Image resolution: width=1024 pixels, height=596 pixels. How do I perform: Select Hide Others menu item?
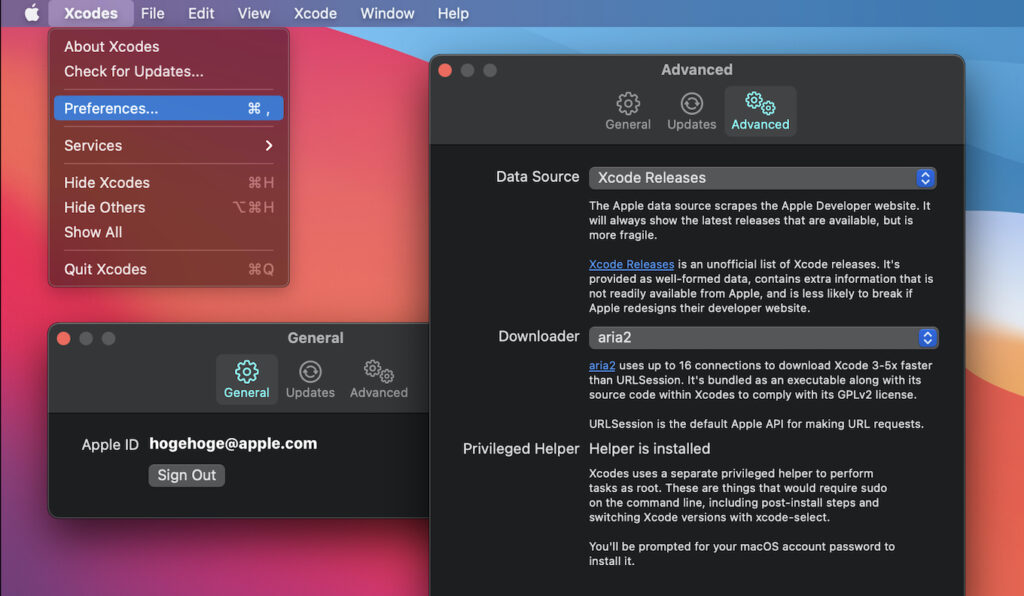point(105,208)
